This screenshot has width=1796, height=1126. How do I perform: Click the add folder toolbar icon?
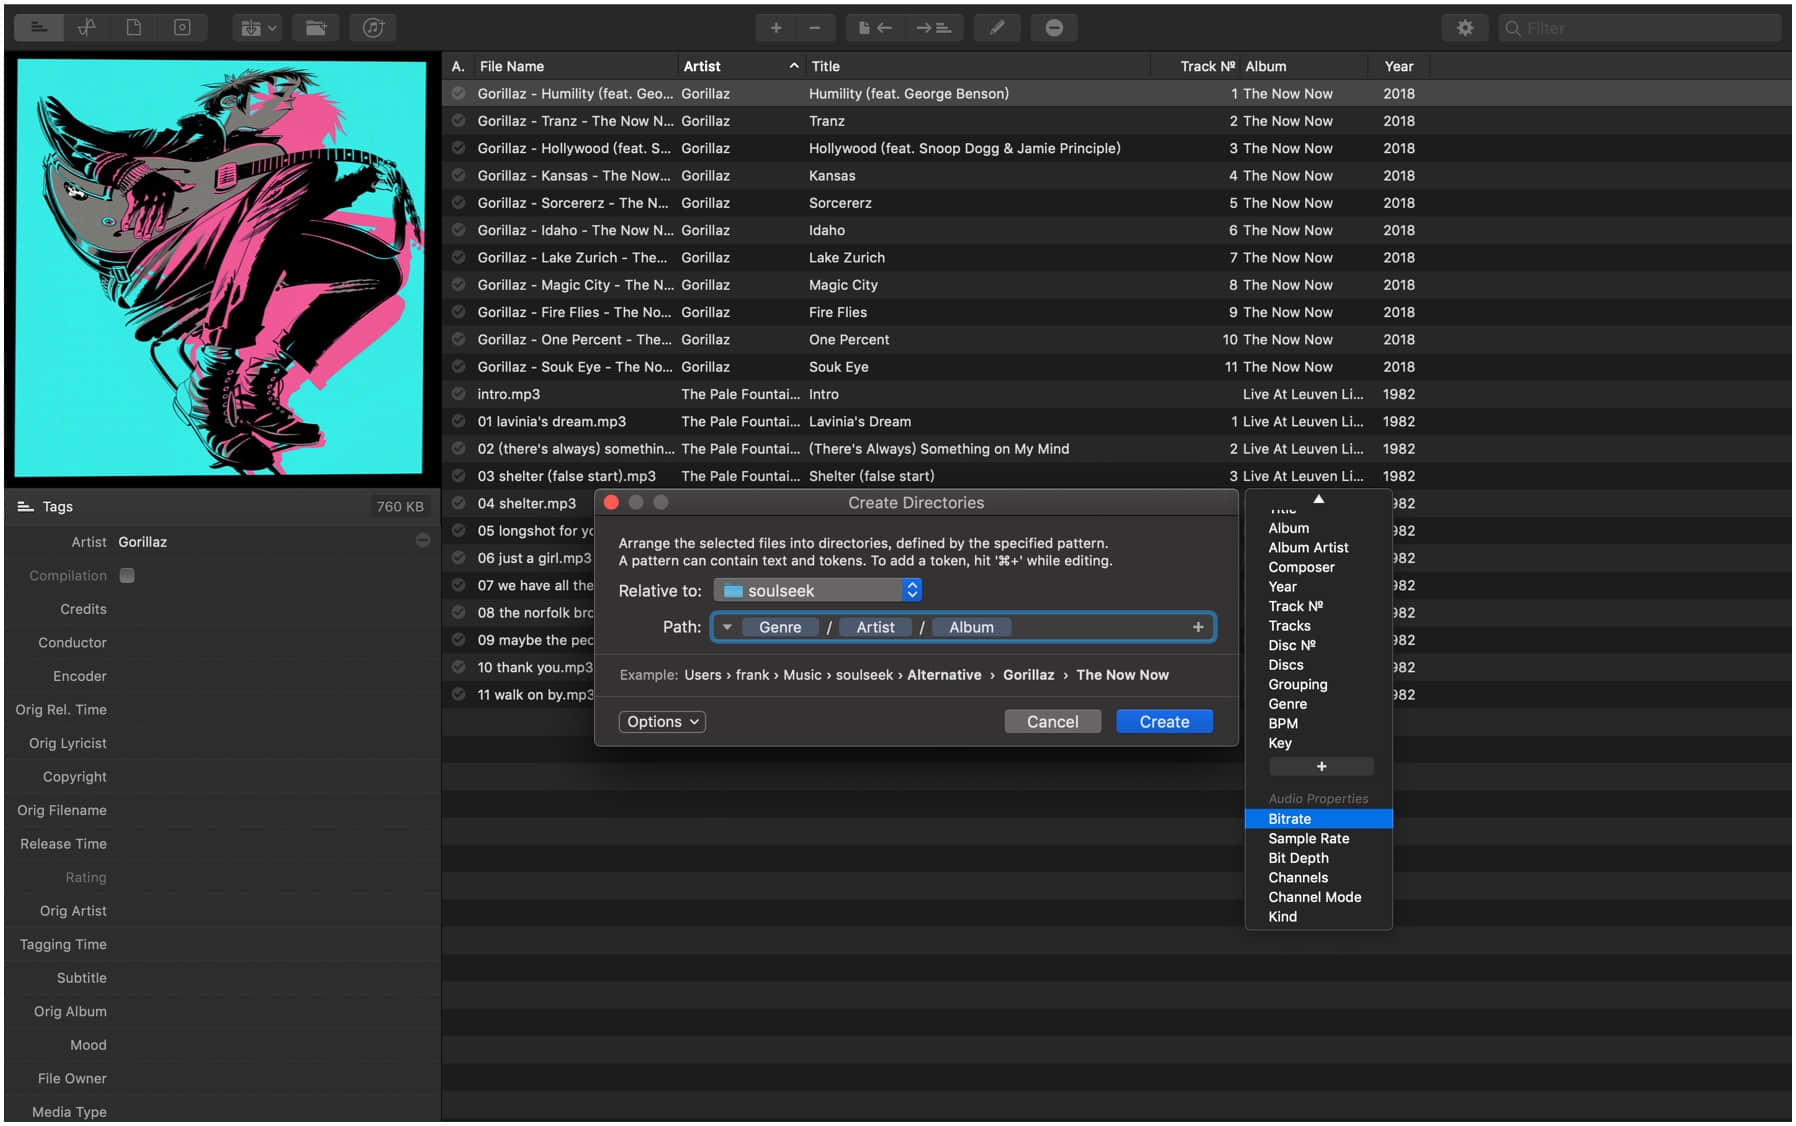pyautogui.click(x=315, y=28)
